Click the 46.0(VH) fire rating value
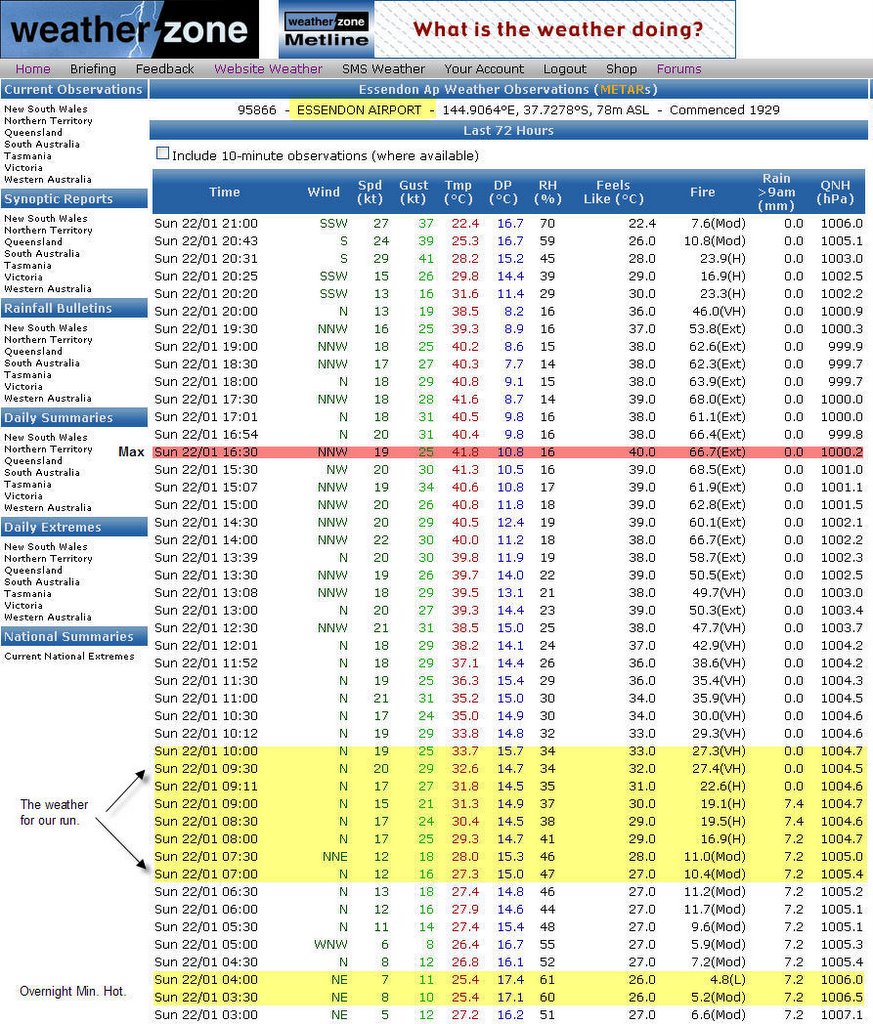 click(718, 312)
